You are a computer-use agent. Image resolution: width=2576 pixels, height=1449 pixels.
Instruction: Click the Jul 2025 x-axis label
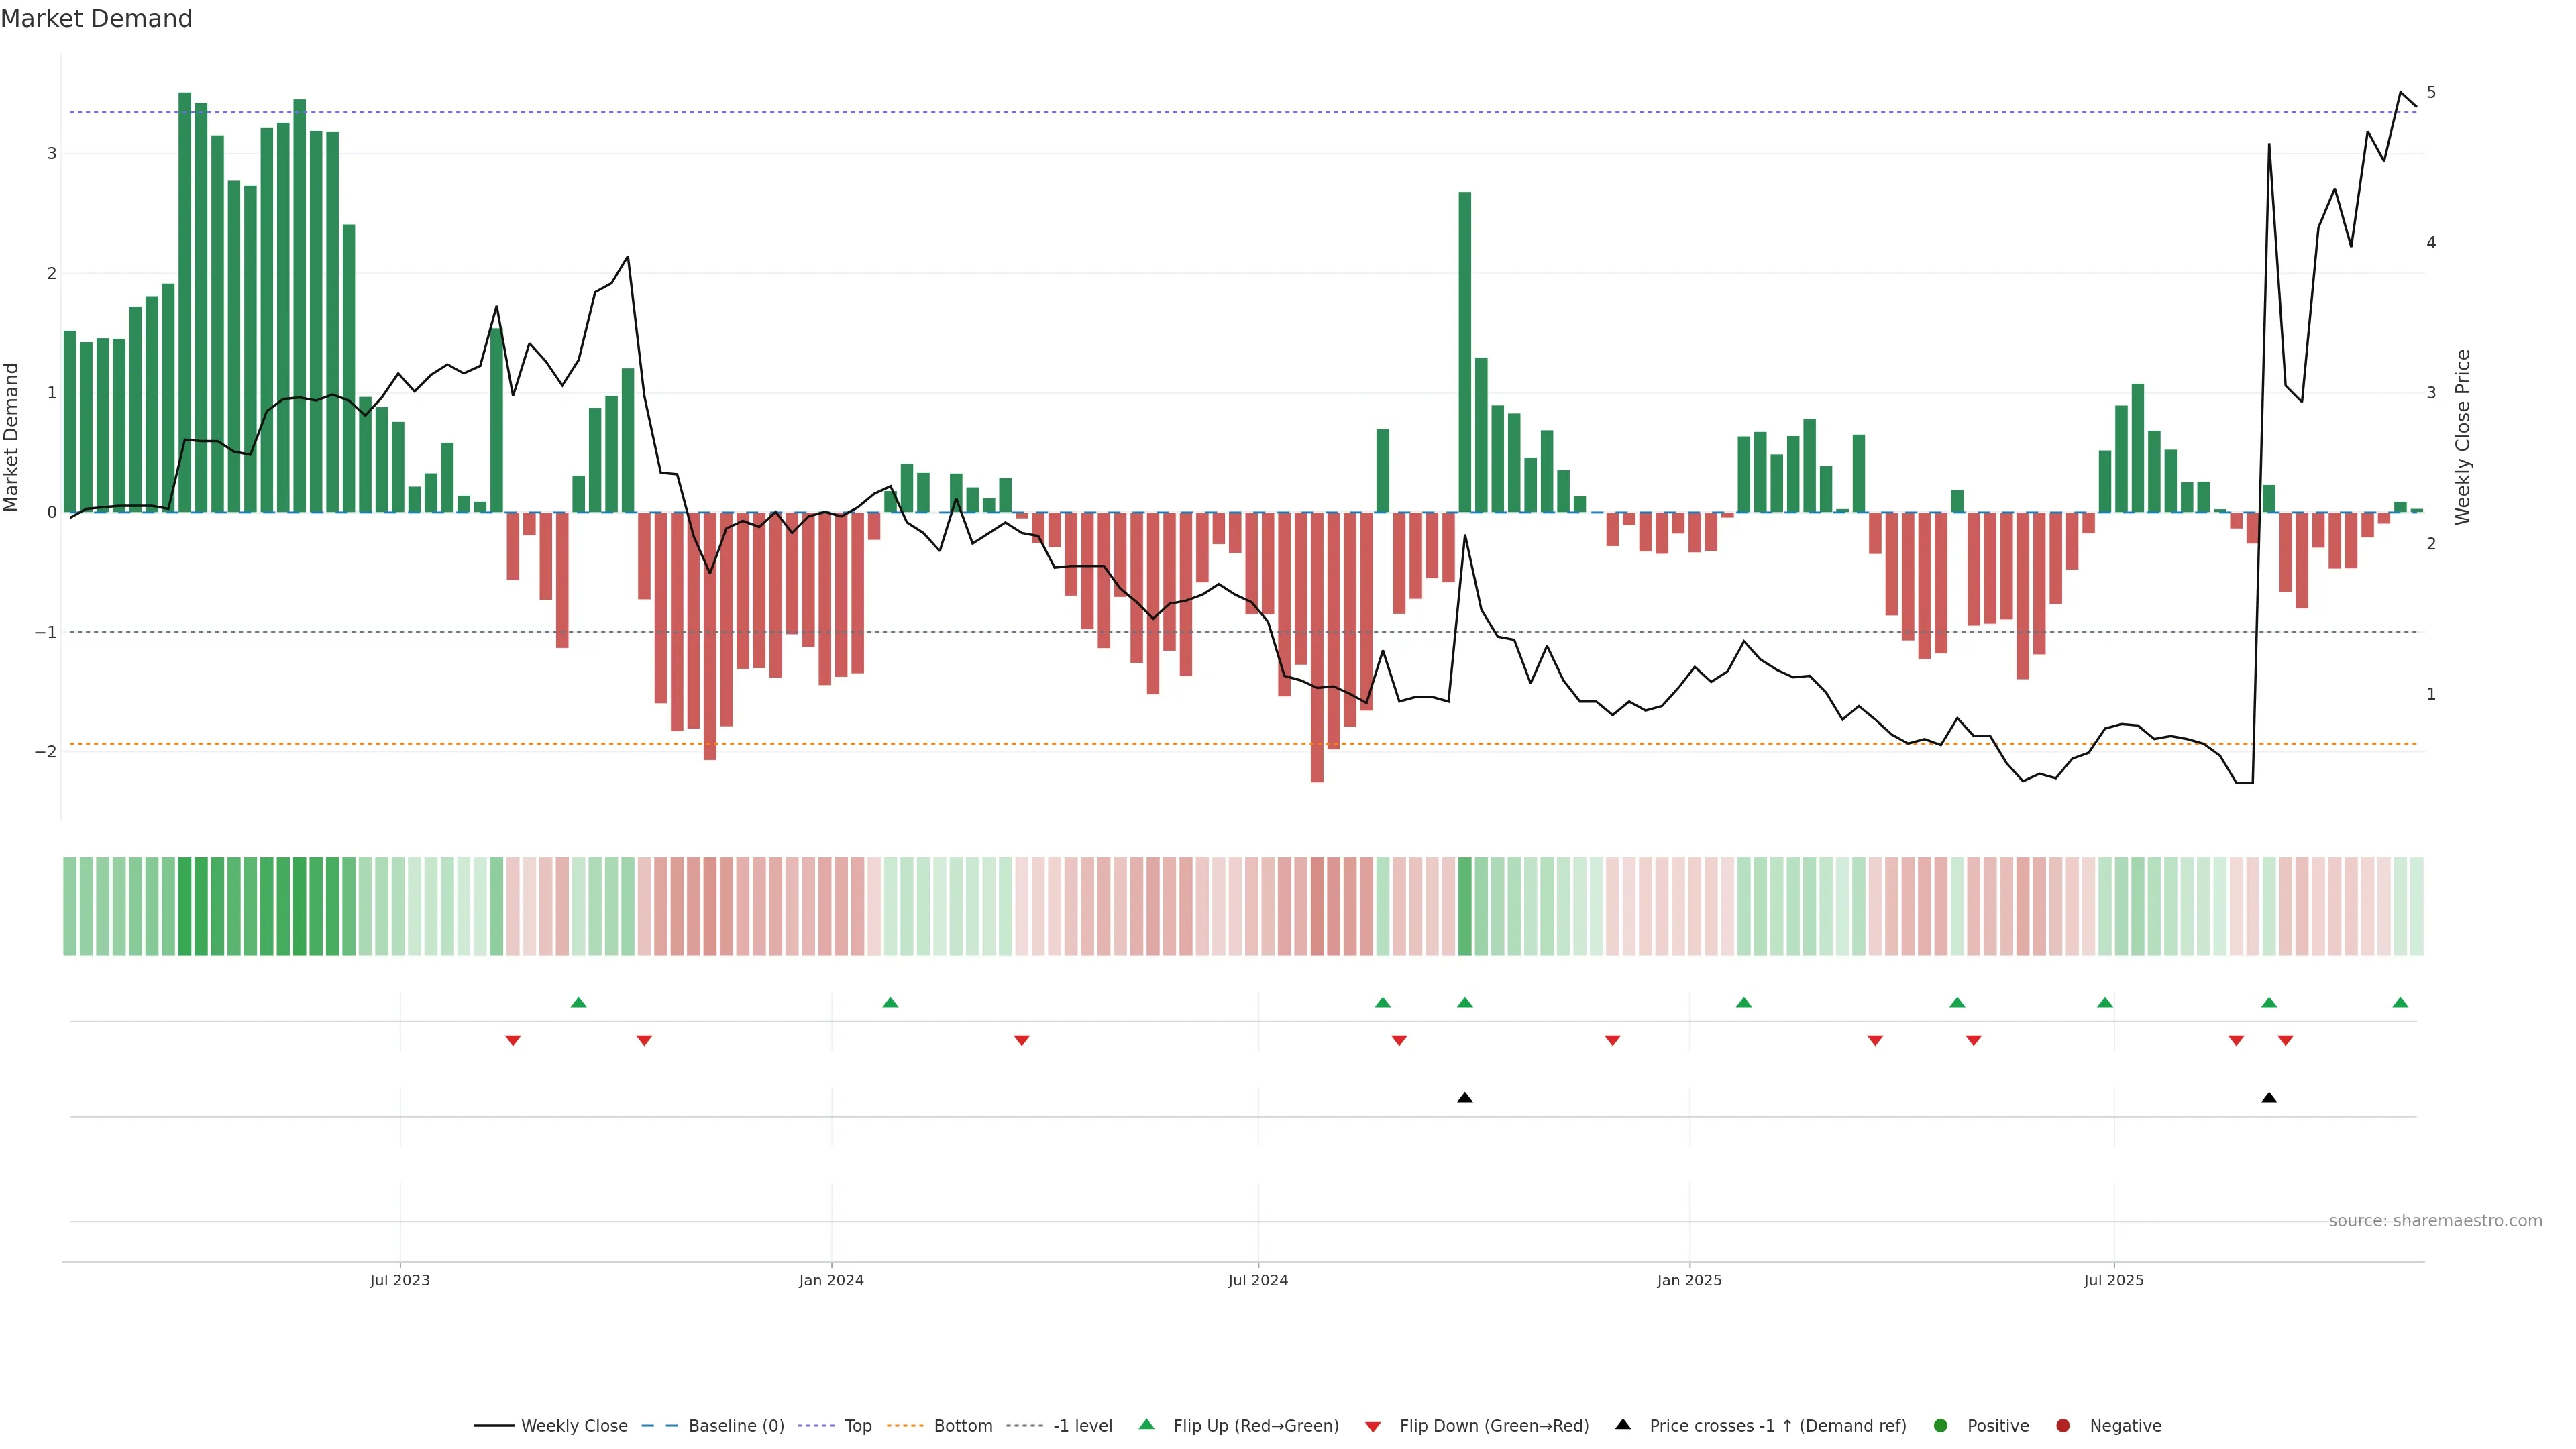pyautogui.click(x=2113, y=1280)
